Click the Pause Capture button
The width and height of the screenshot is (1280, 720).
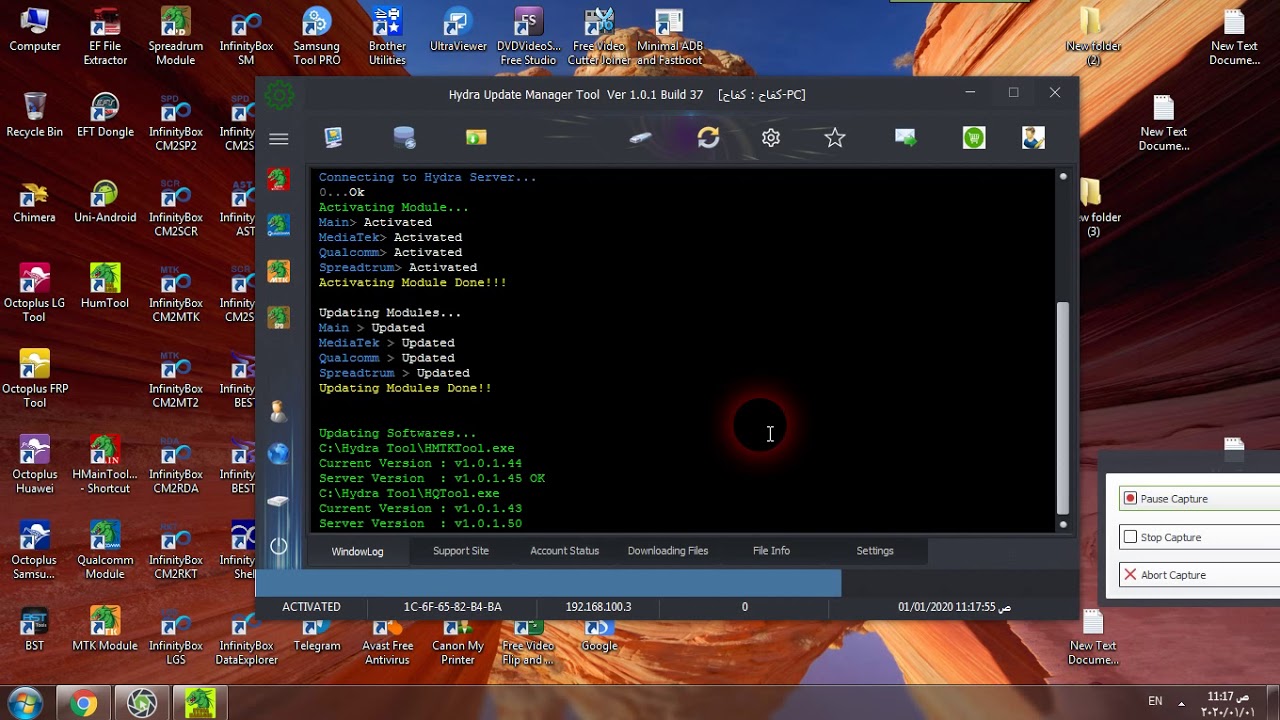[1200, 498]
